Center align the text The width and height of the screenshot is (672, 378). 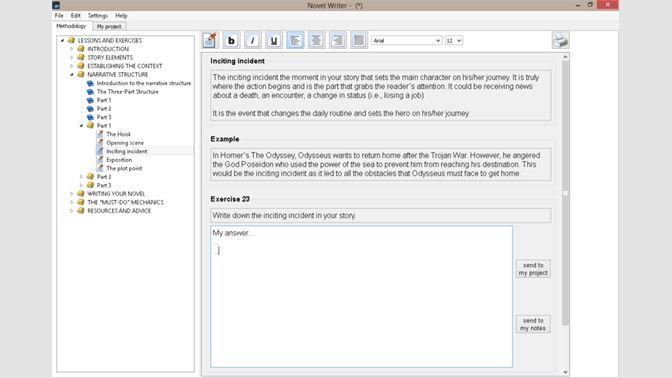(x=316, y=40)
